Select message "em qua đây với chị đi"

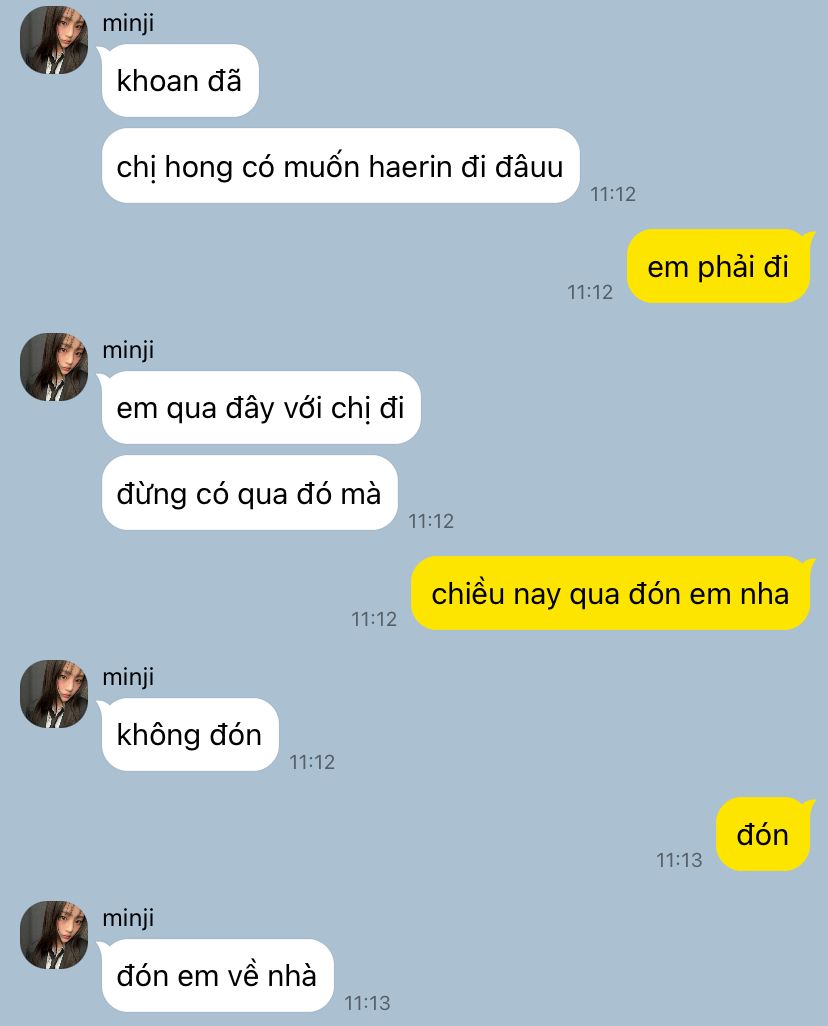point(261,407)
